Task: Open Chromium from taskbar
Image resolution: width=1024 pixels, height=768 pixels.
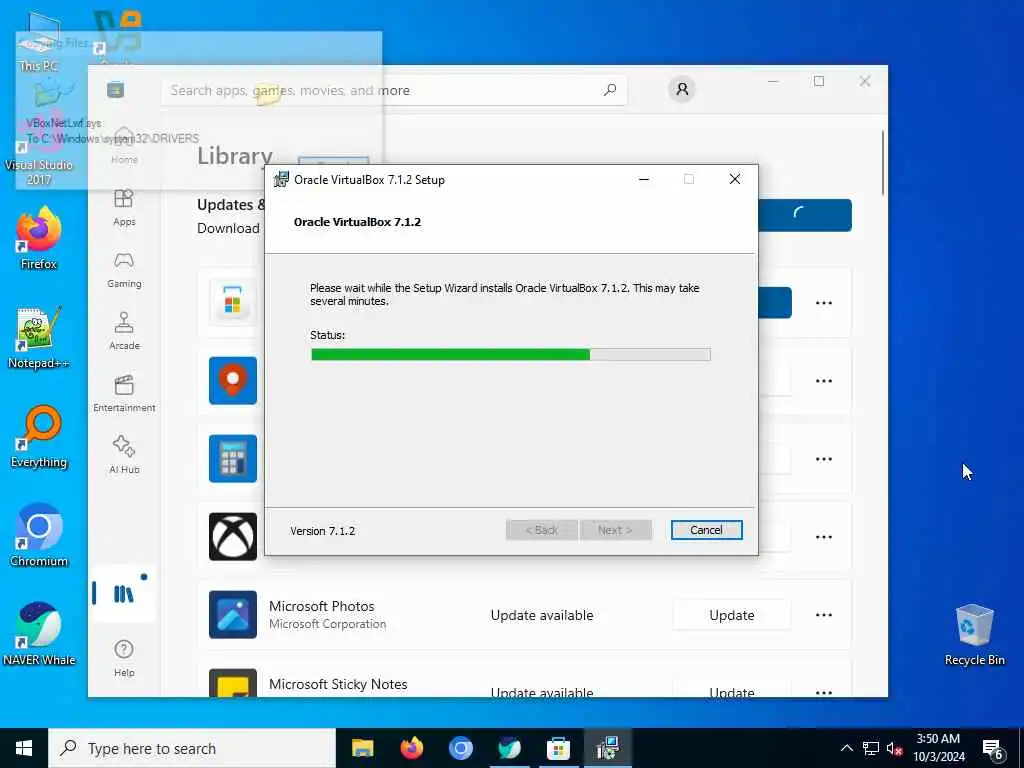Action: point(460,748)
